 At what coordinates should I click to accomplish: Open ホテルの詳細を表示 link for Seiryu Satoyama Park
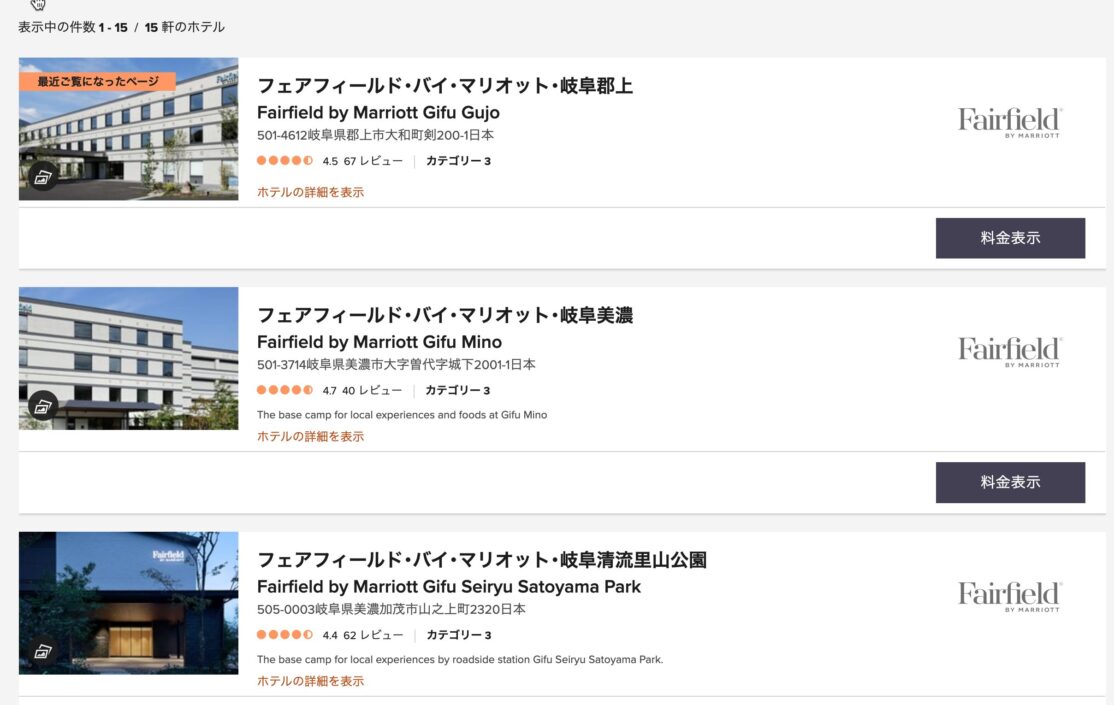coord(310,681)
